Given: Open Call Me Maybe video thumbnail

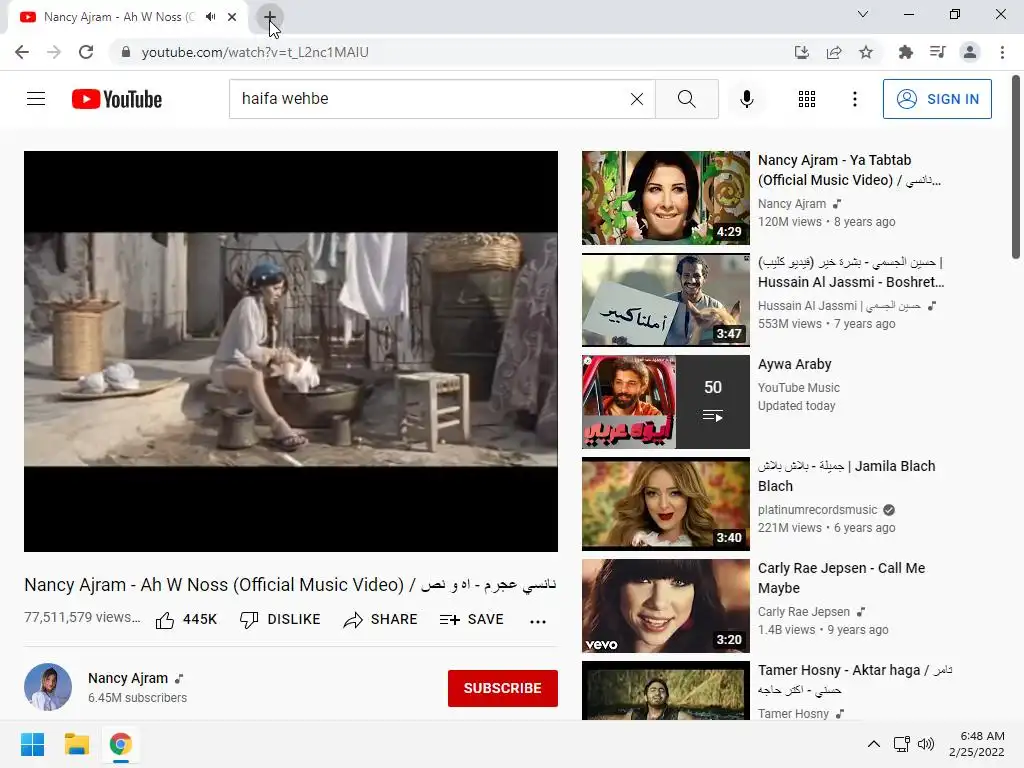Looking at the screenshot, I should tap(665, 605).
